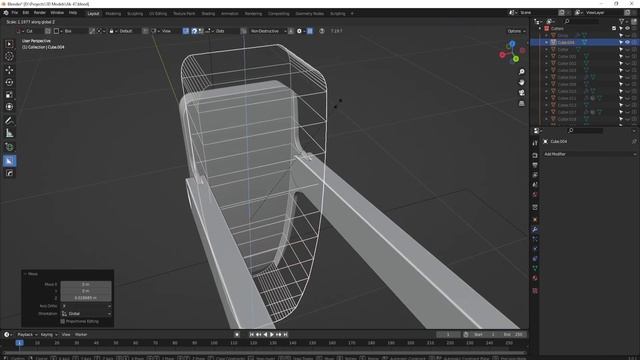Viewport: 640px width, 360px height.
Task: Open the File menu
Action: tap(15, 13)
